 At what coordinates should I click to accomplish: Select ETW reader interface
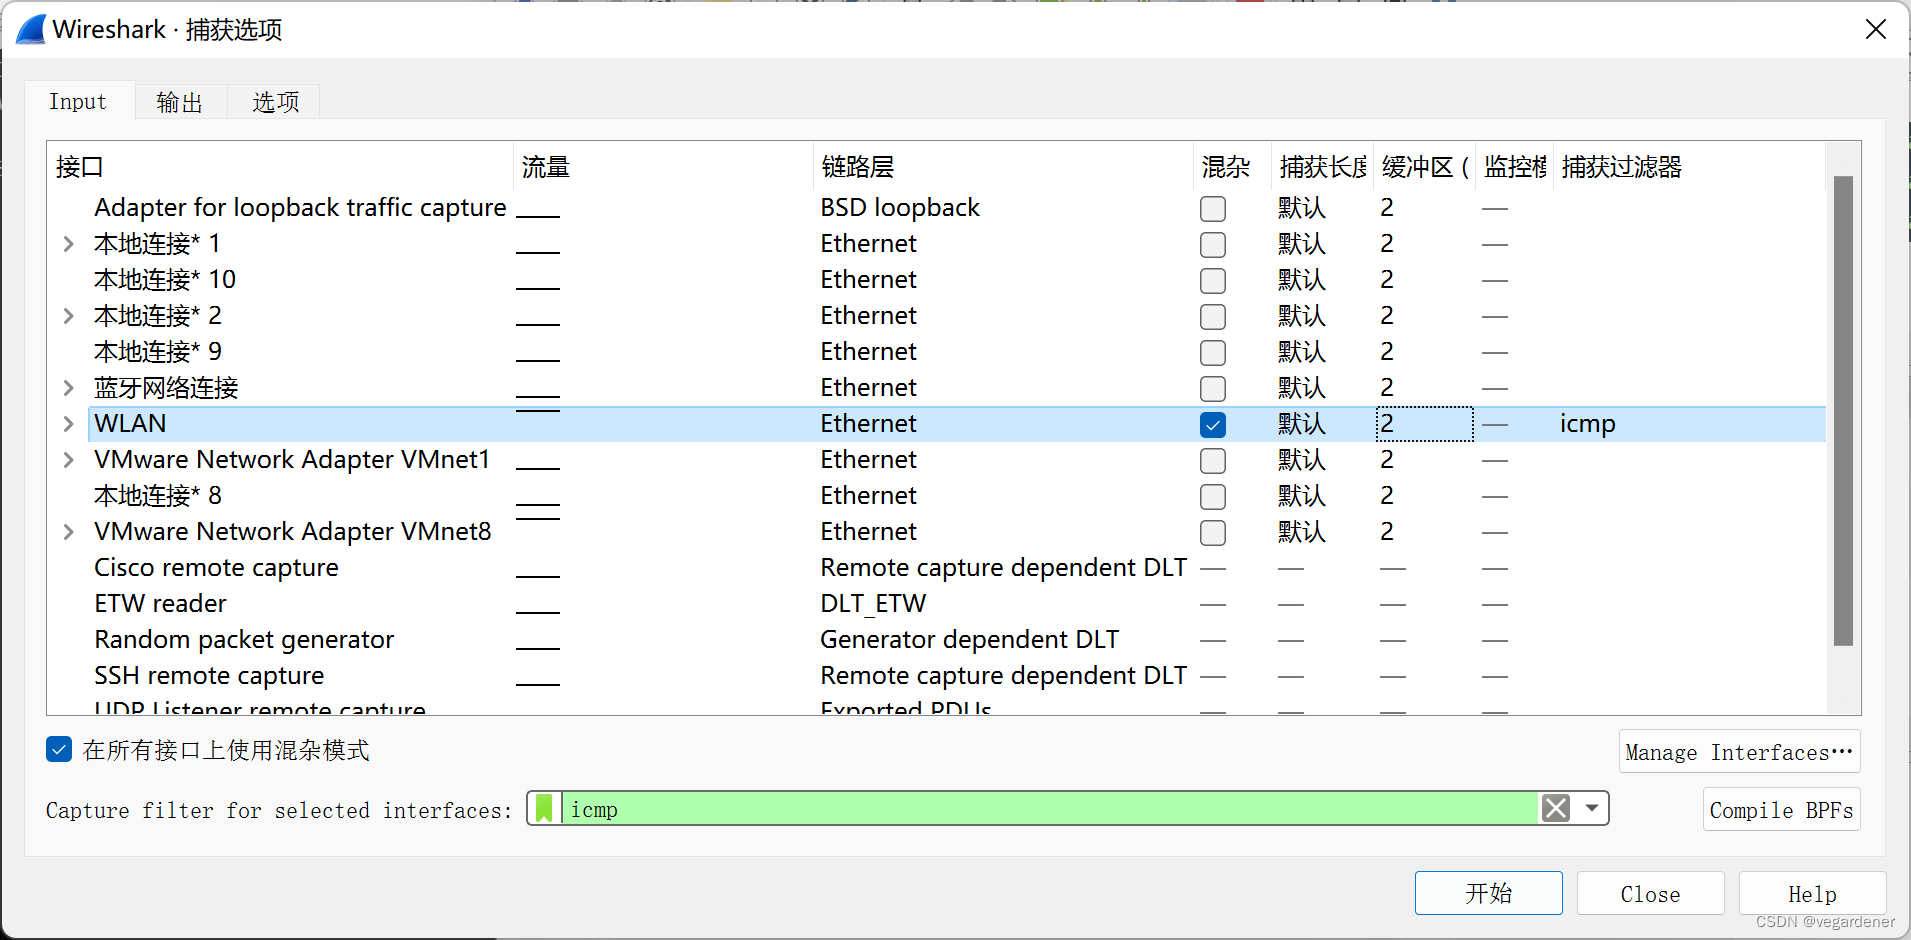160,604
